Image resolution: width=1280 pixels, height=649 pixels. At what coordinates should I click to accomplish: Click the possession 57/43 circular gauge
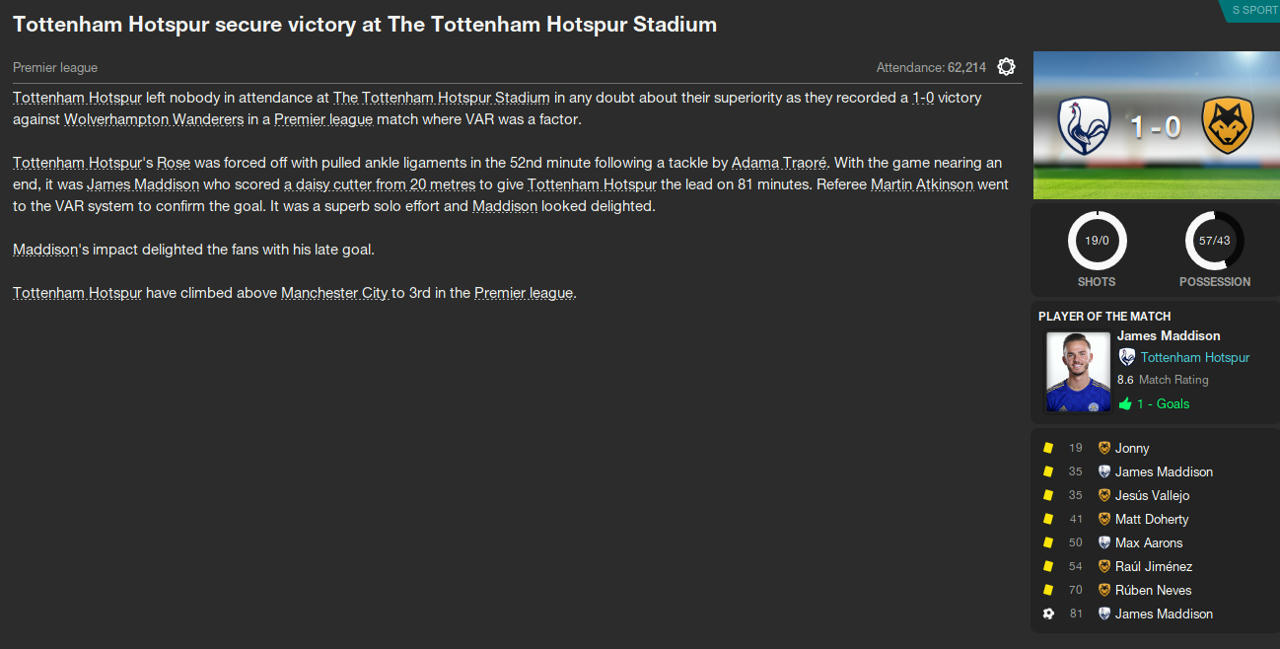[x=1214, y=241]
